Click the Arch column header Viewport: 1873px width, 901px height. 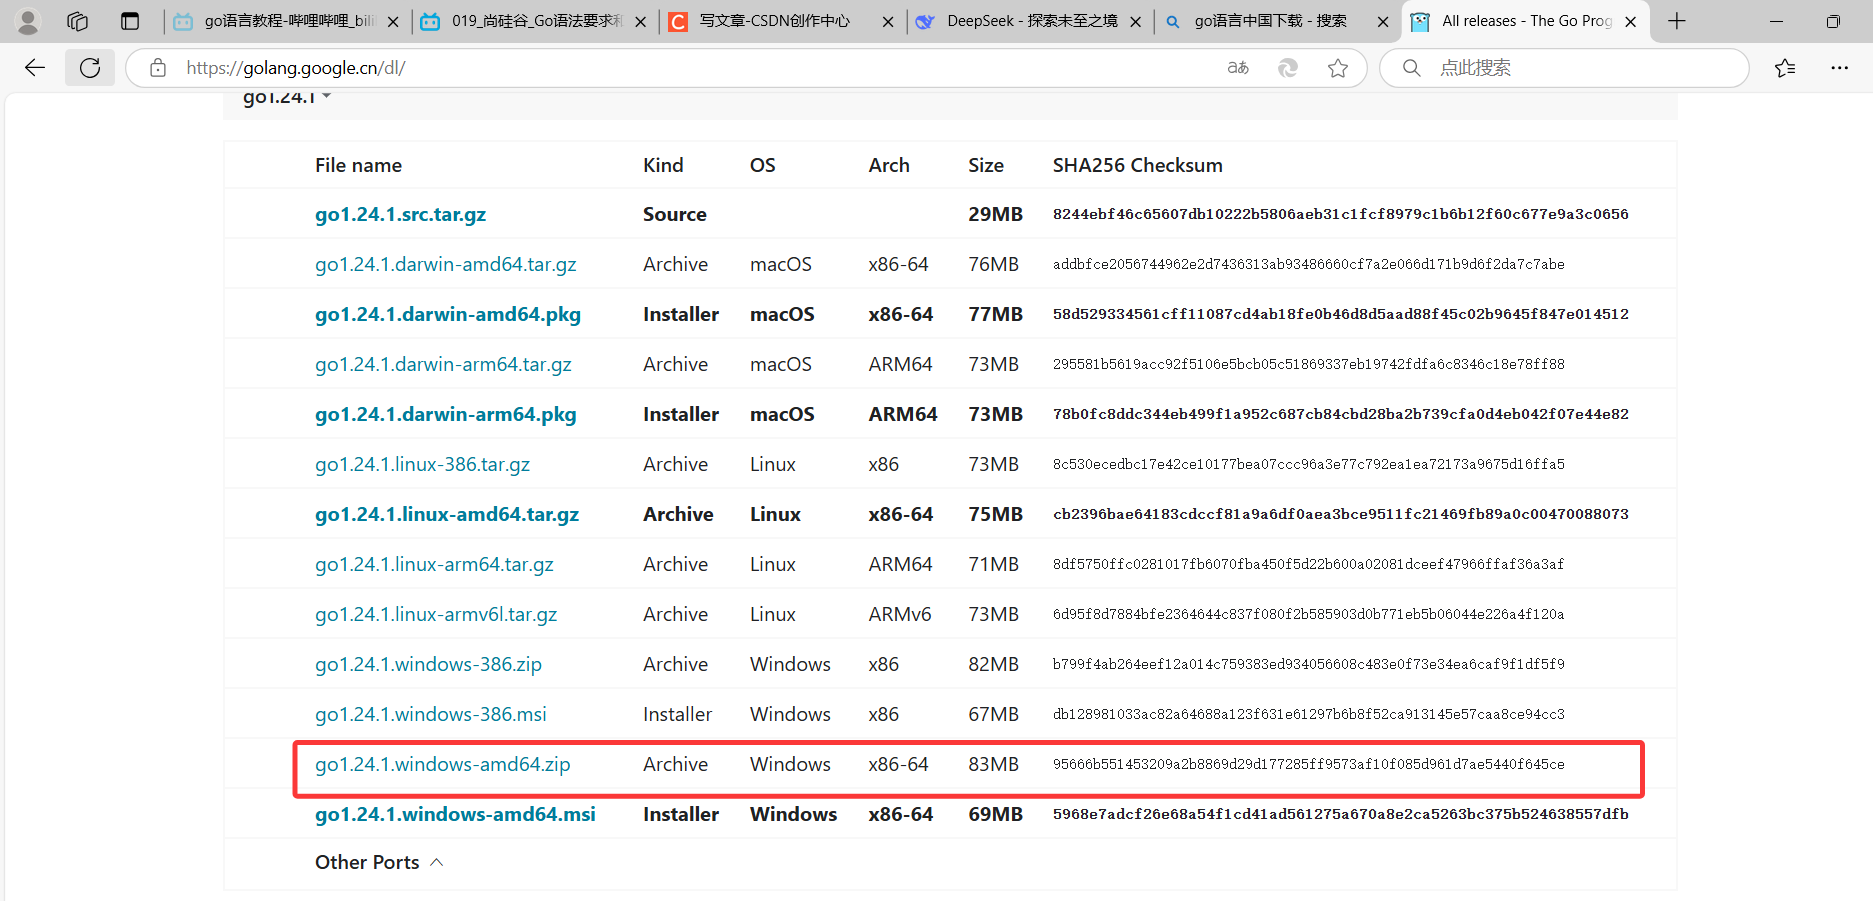pos(889,165)
